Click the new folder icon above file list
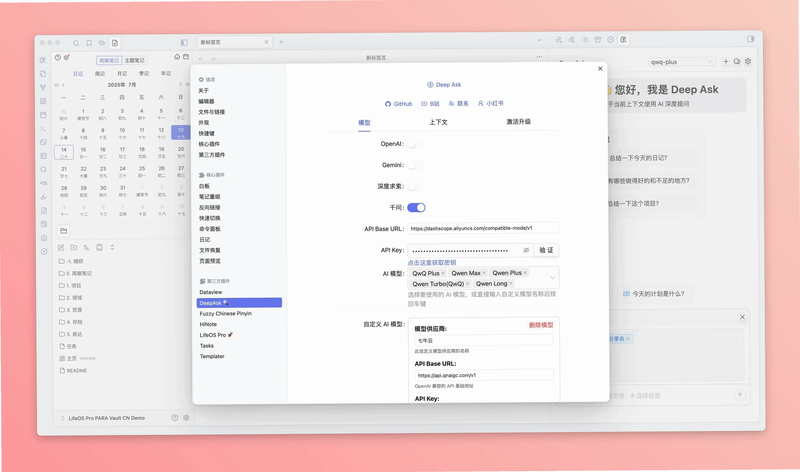 tap(73, 247)
